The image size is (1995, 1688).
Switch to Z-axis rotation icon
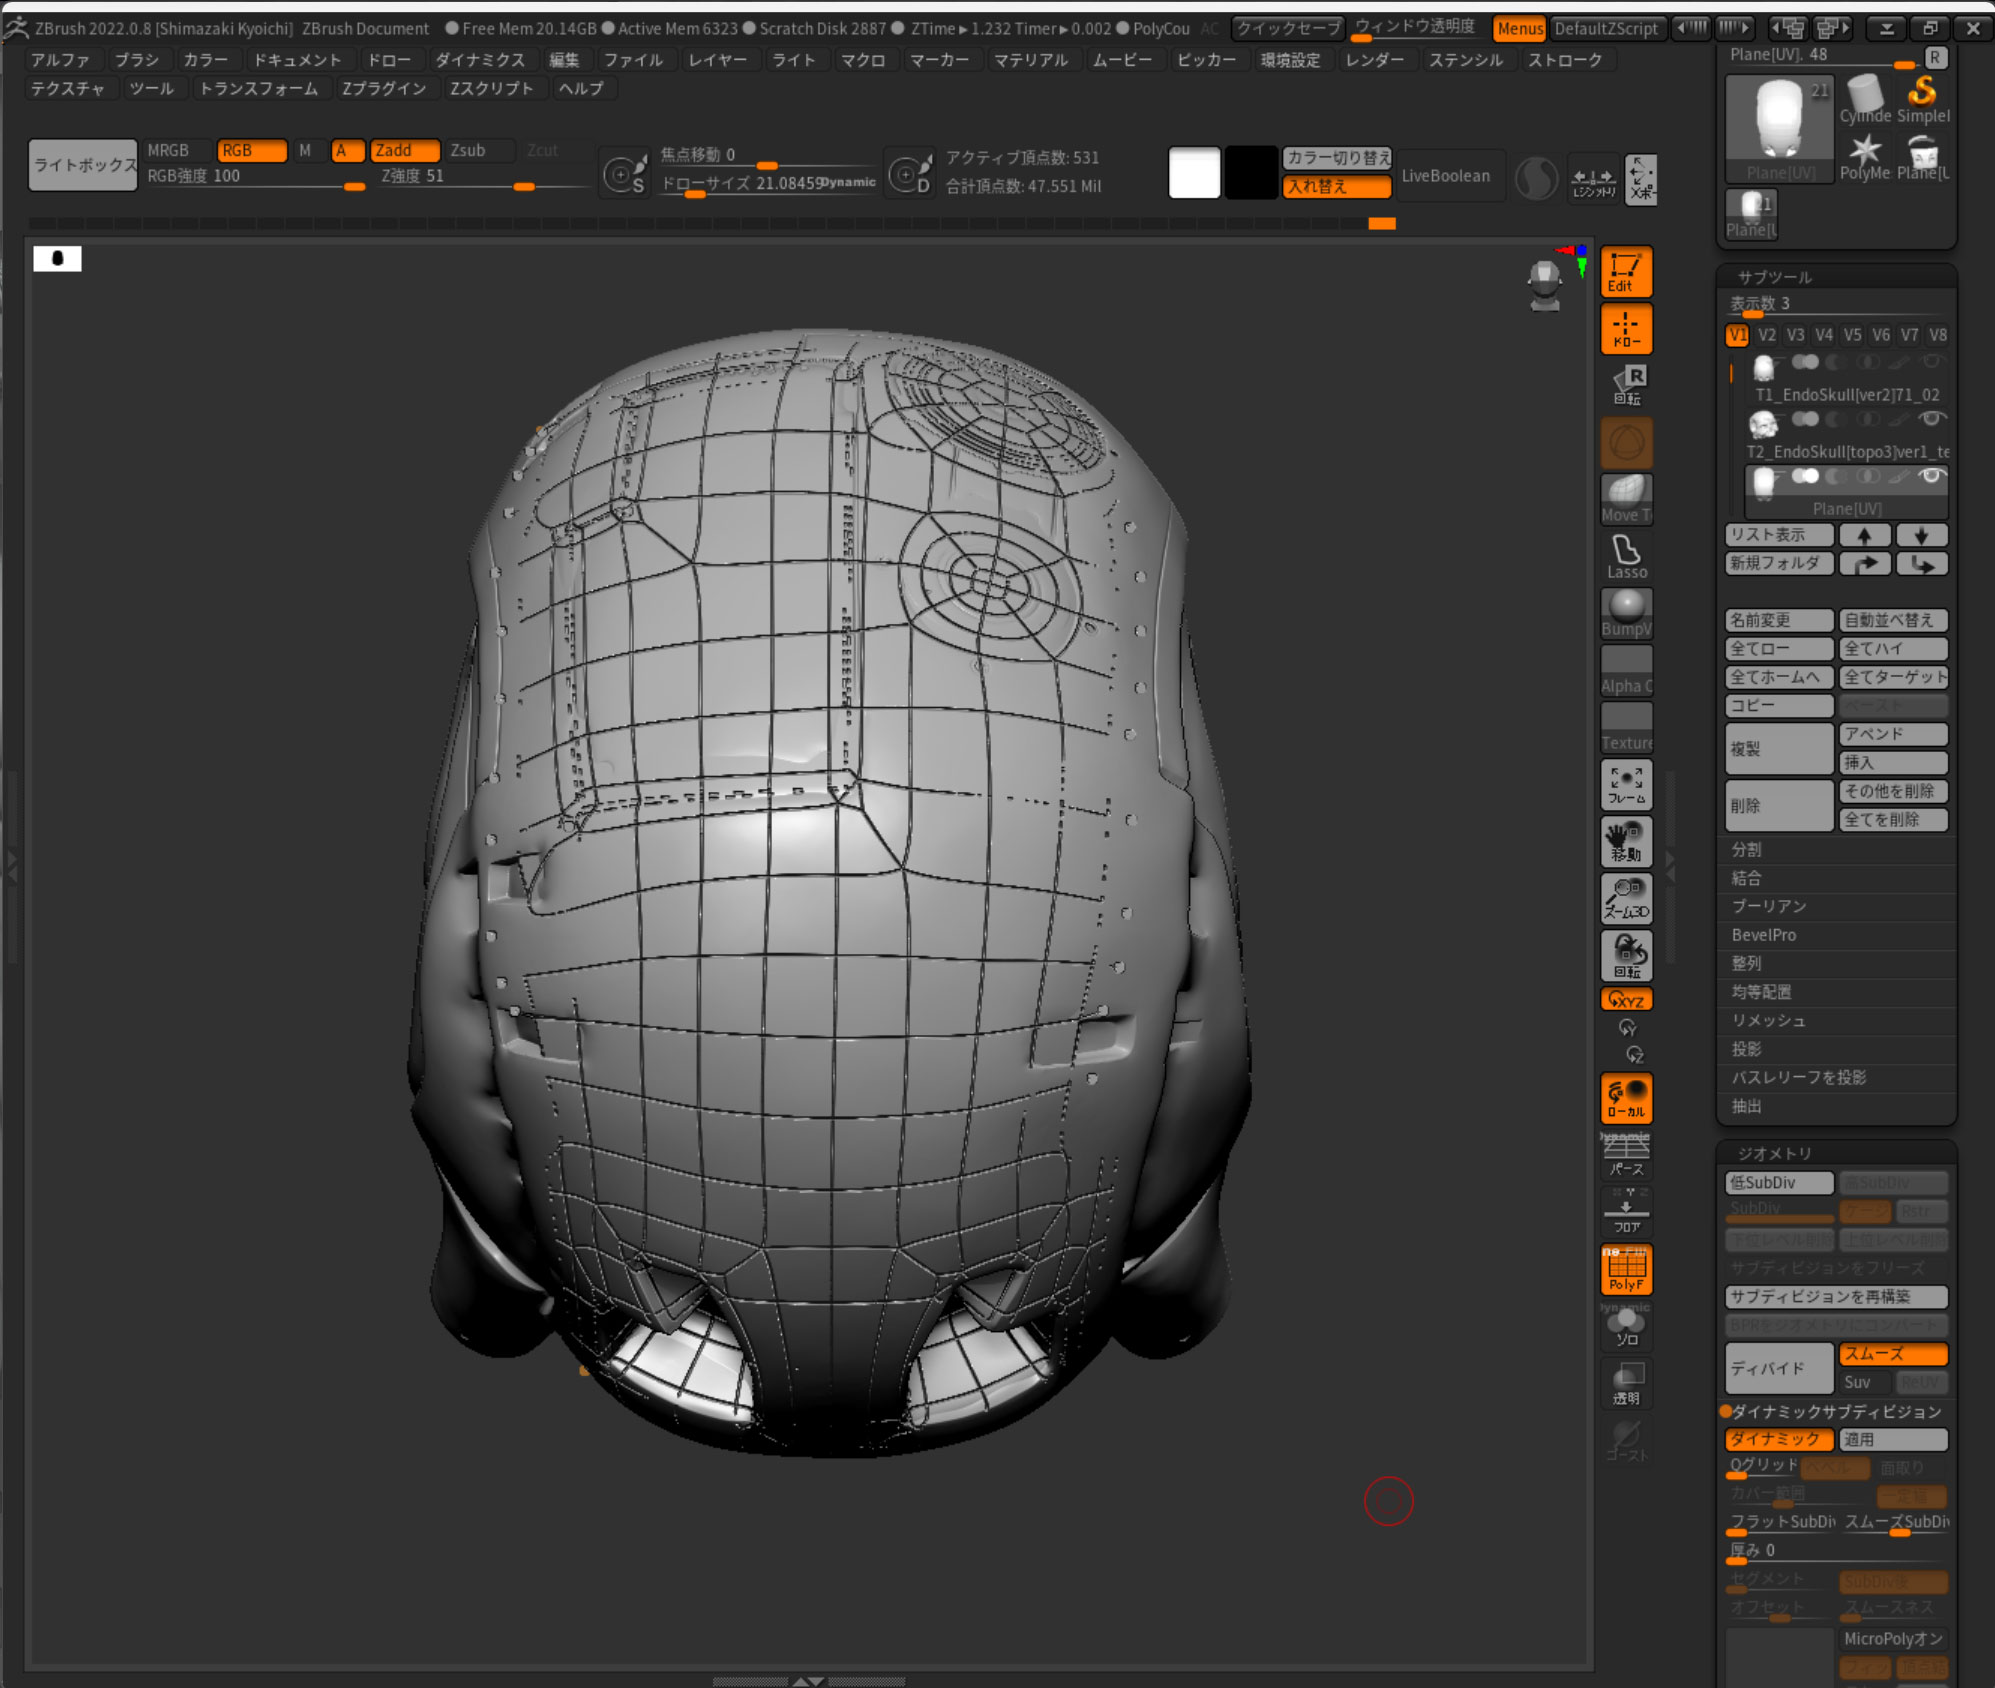(x=1634, y=1054)
